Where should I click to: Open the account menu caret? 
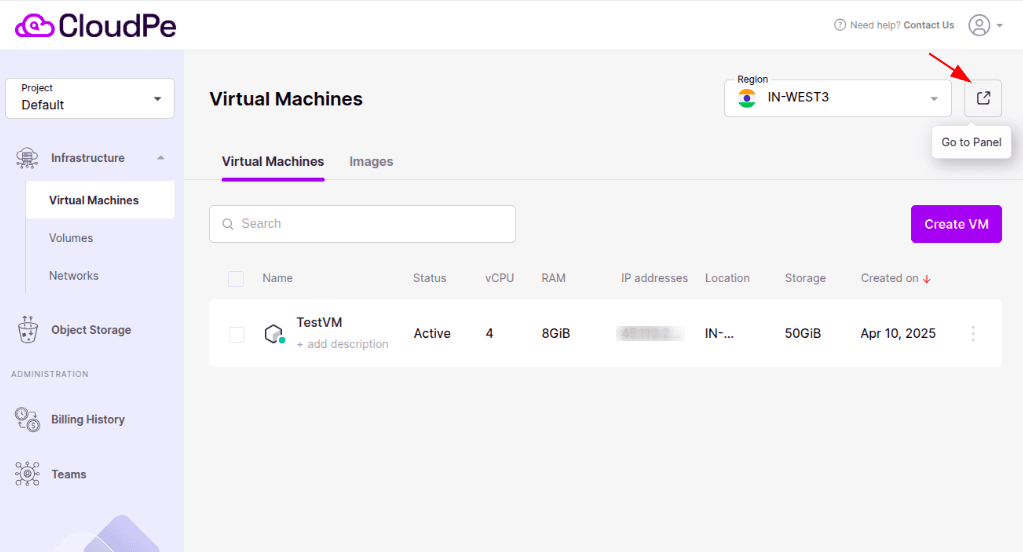(x=1000, y=25)
